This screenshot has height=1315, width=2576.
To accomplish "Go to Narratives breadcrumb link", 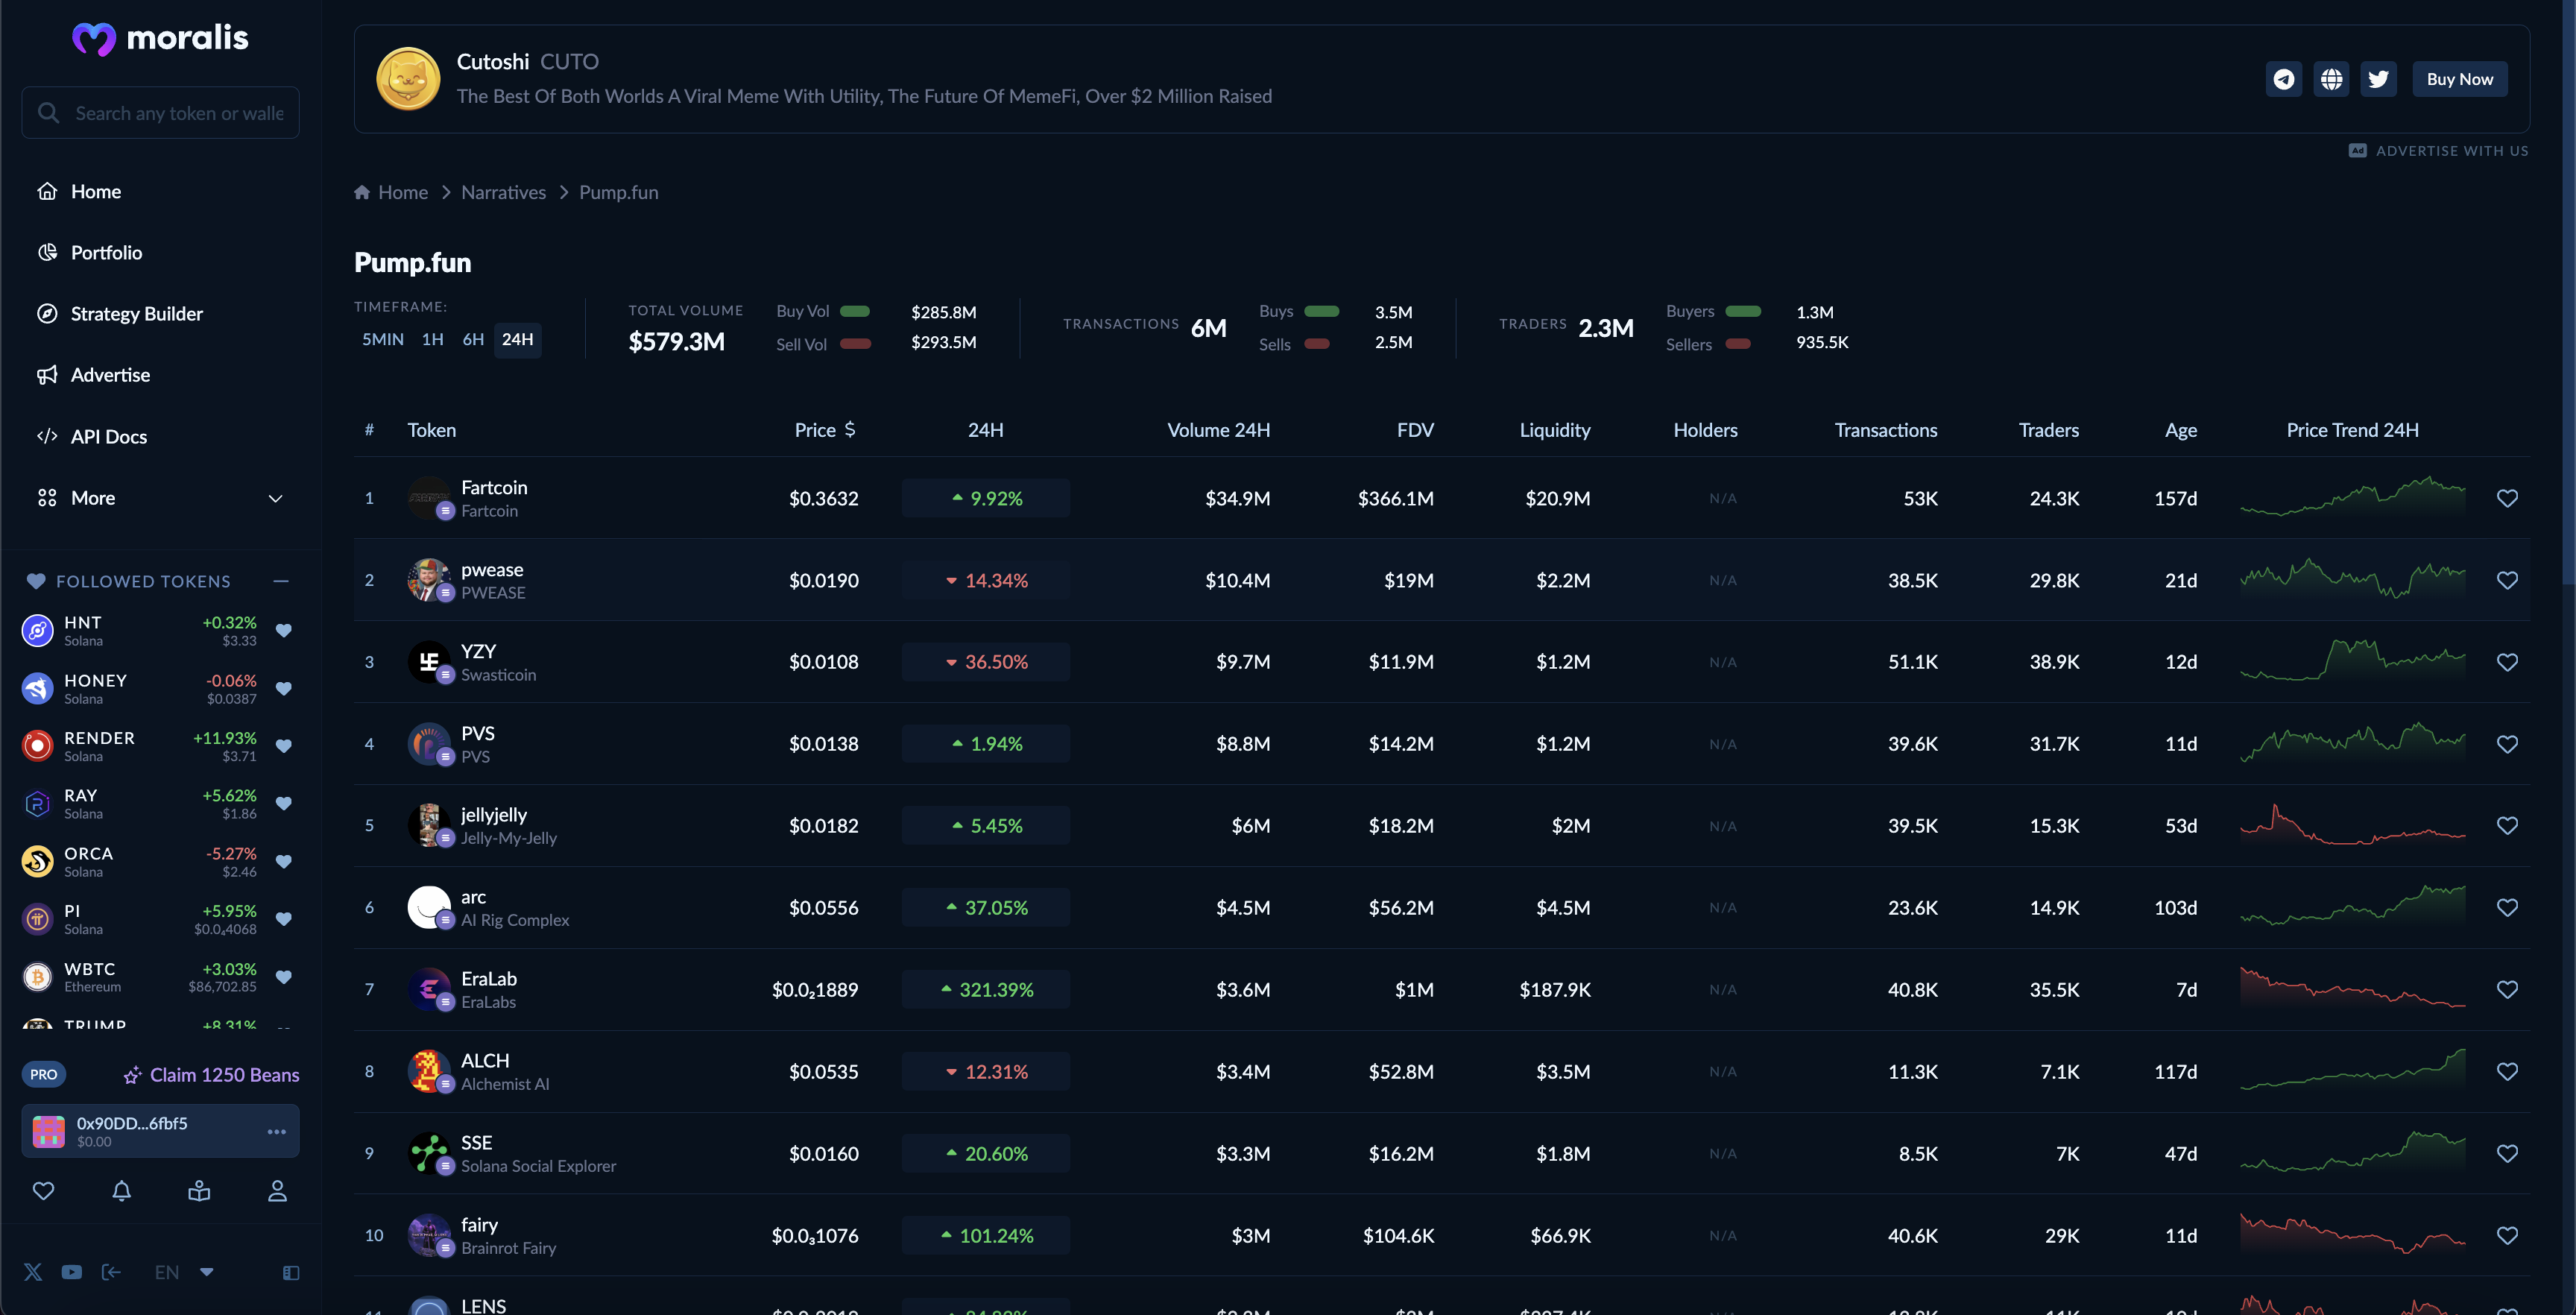I will [x=503, y=192].
